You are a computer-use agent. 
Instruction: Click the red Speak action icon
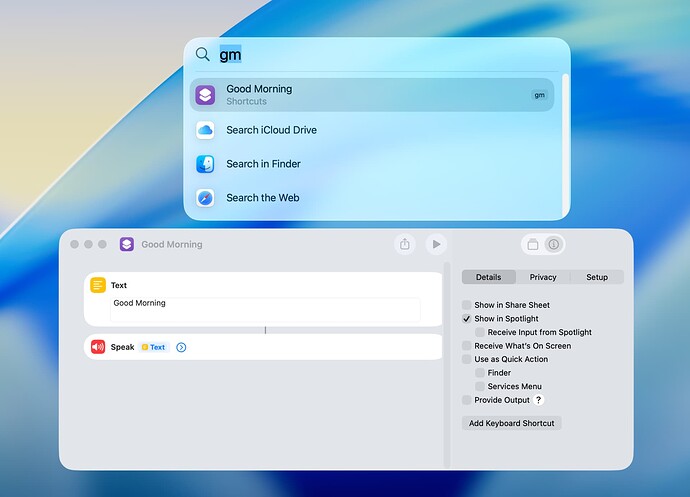point(98,347)
